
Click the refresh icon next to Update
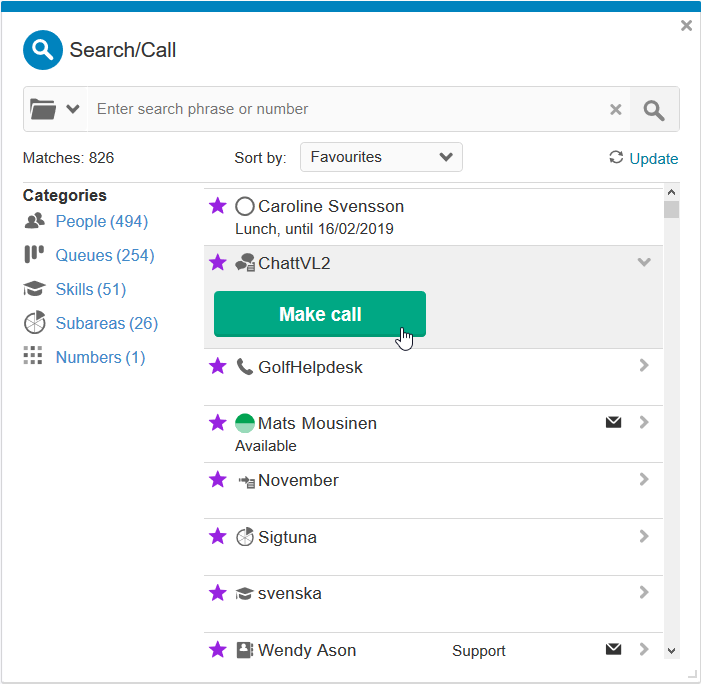pos(616,158)
